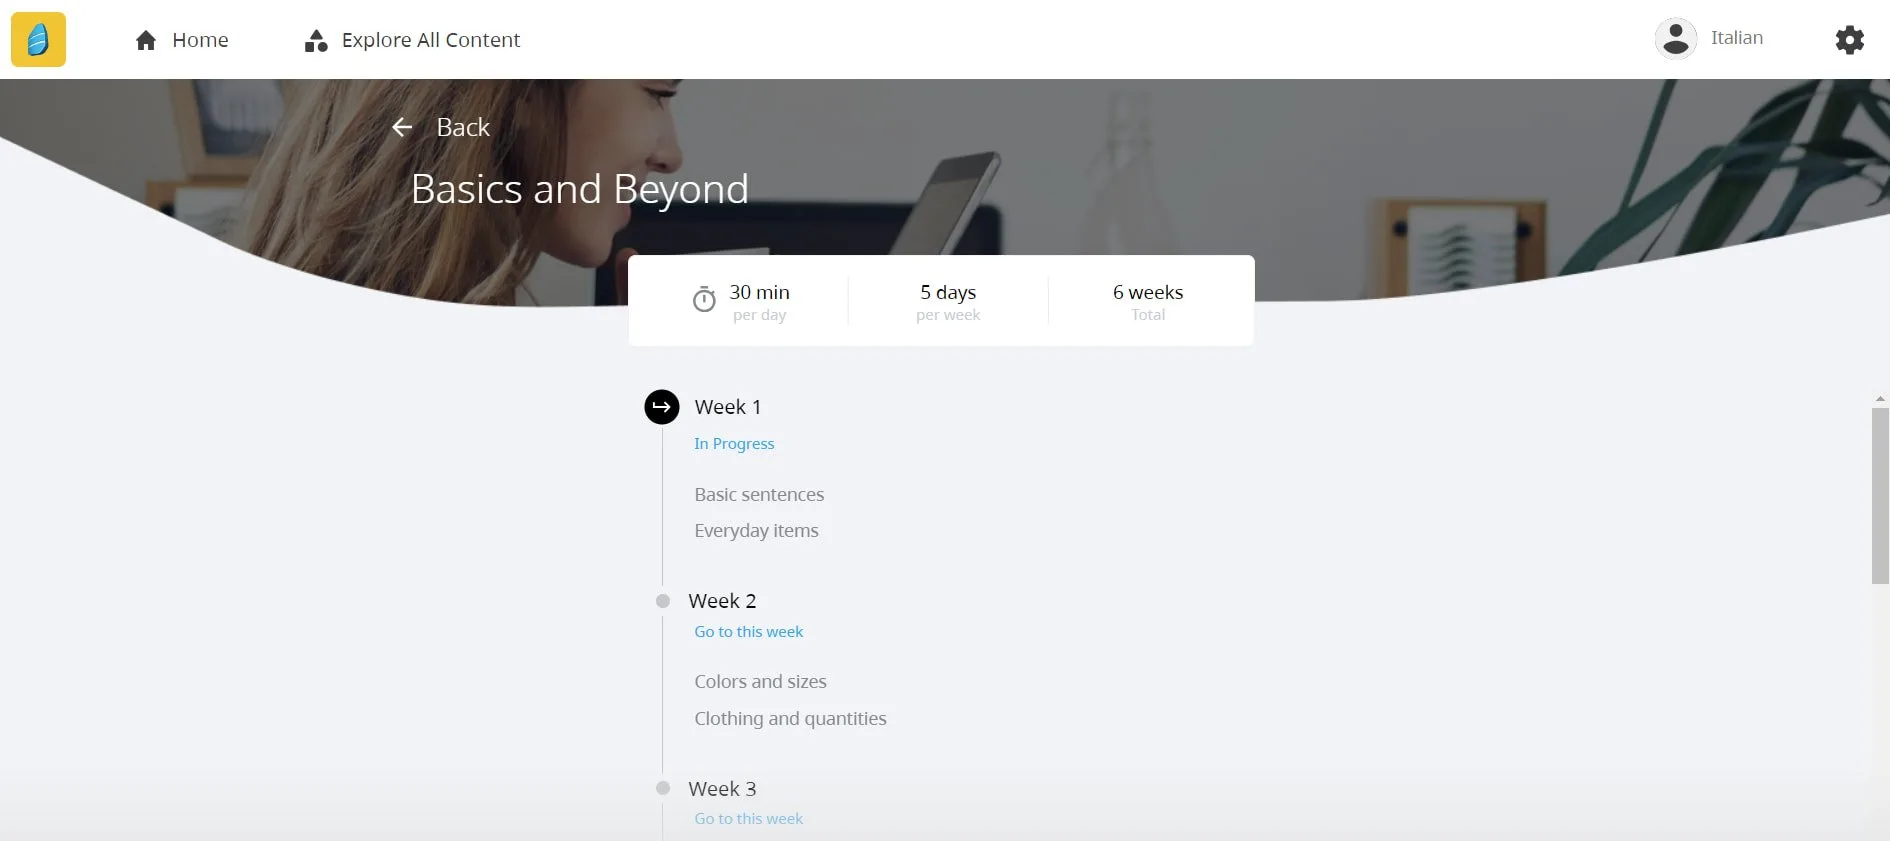Click the In Progress status link
The height and width of the screenshot is (841, 1890).
click(734, 444)
